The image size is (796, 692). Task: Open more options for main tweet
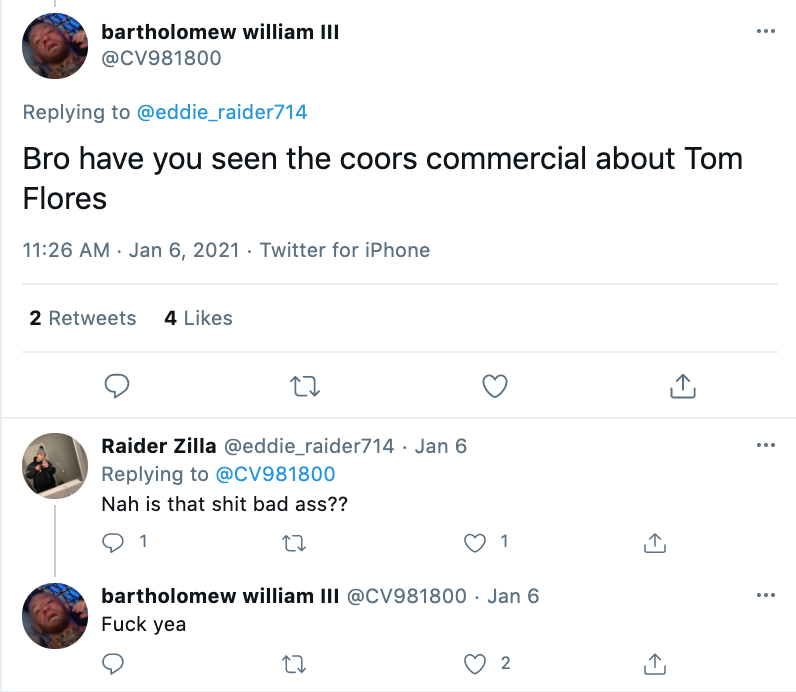click(766, 31)
